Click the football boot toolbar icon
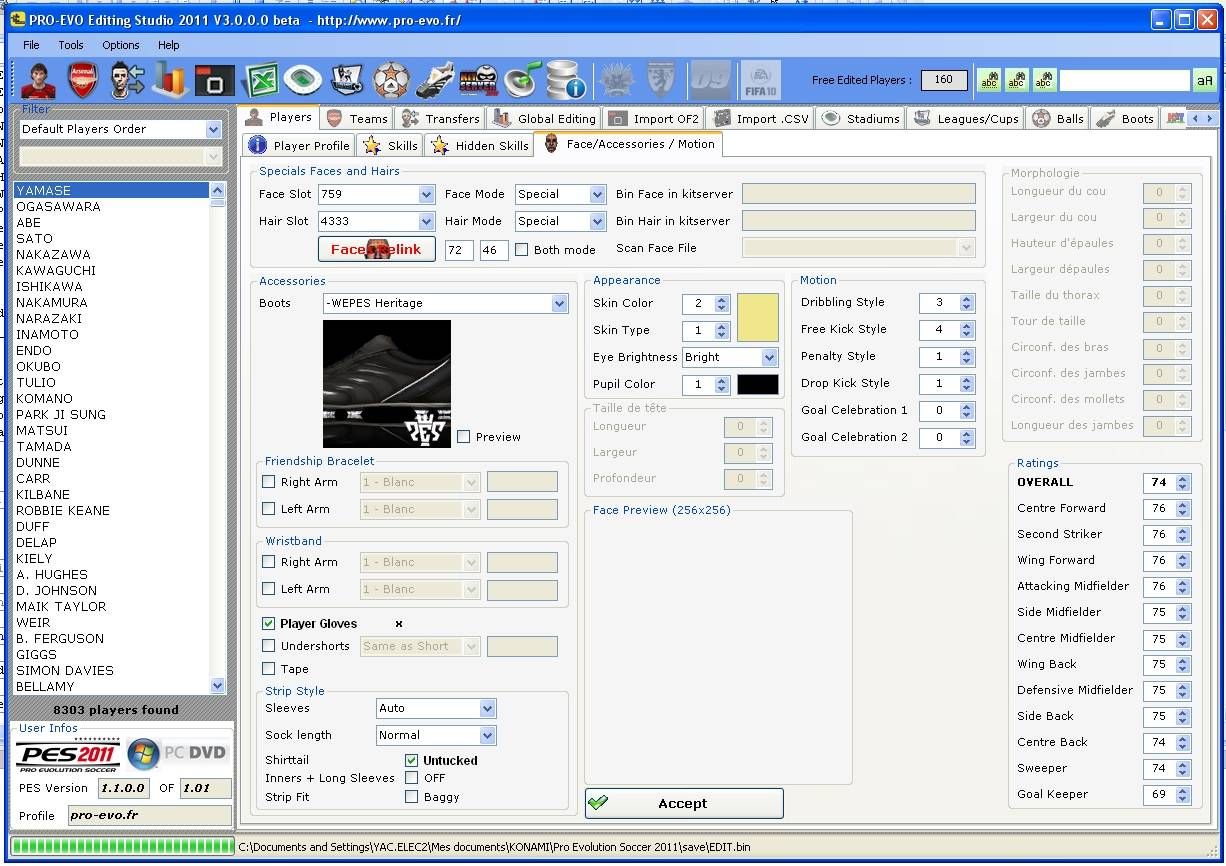This screenshot has width=1226, height=866. point(435,79)
